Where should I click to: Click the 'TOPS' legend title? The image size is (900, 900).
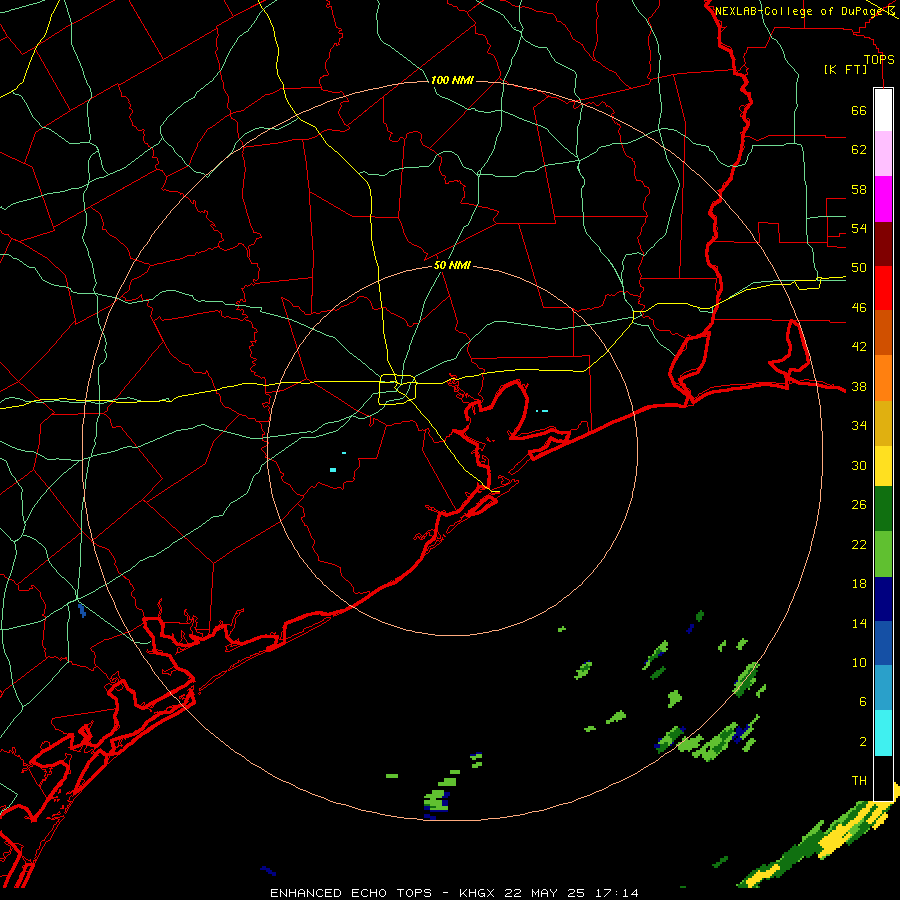pyautogui.click(x=879, y=60)
